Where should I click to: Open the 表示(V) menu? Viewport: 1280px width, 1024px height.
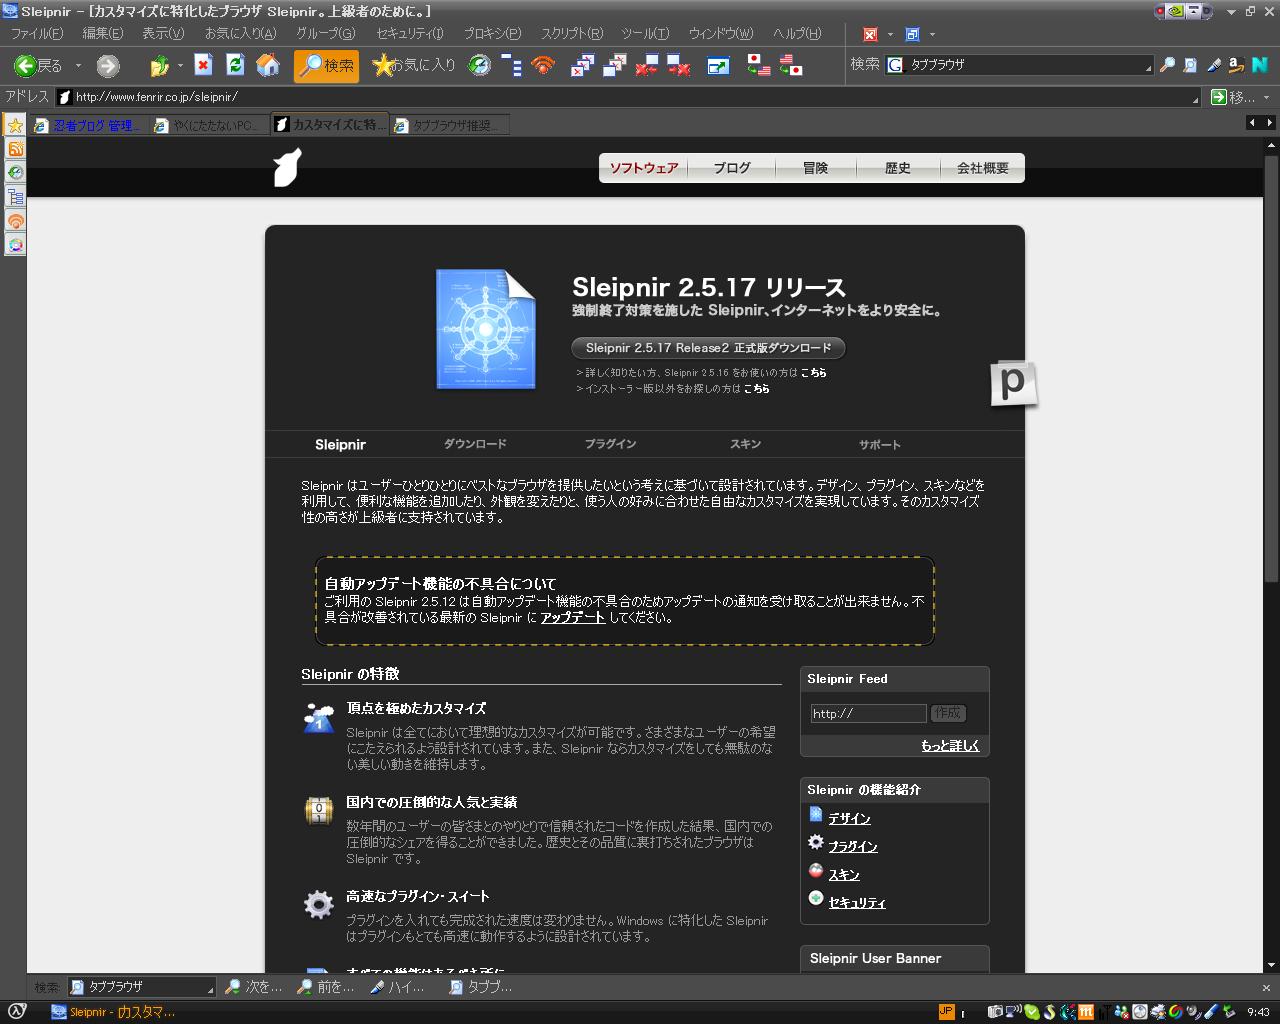(x=163, y=33)
